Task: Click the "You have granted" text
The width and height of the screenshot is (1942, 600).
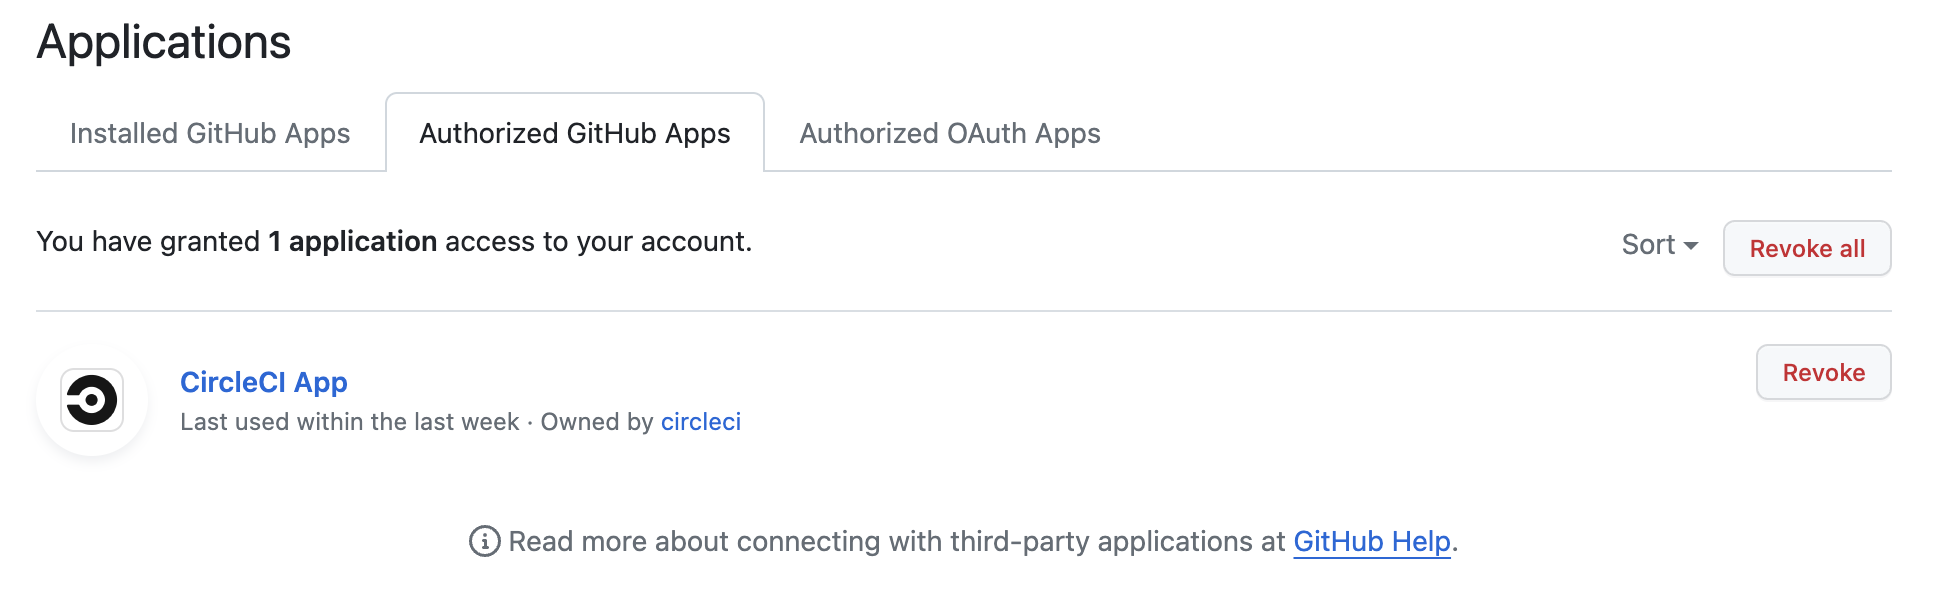Action: coord(148,242)
